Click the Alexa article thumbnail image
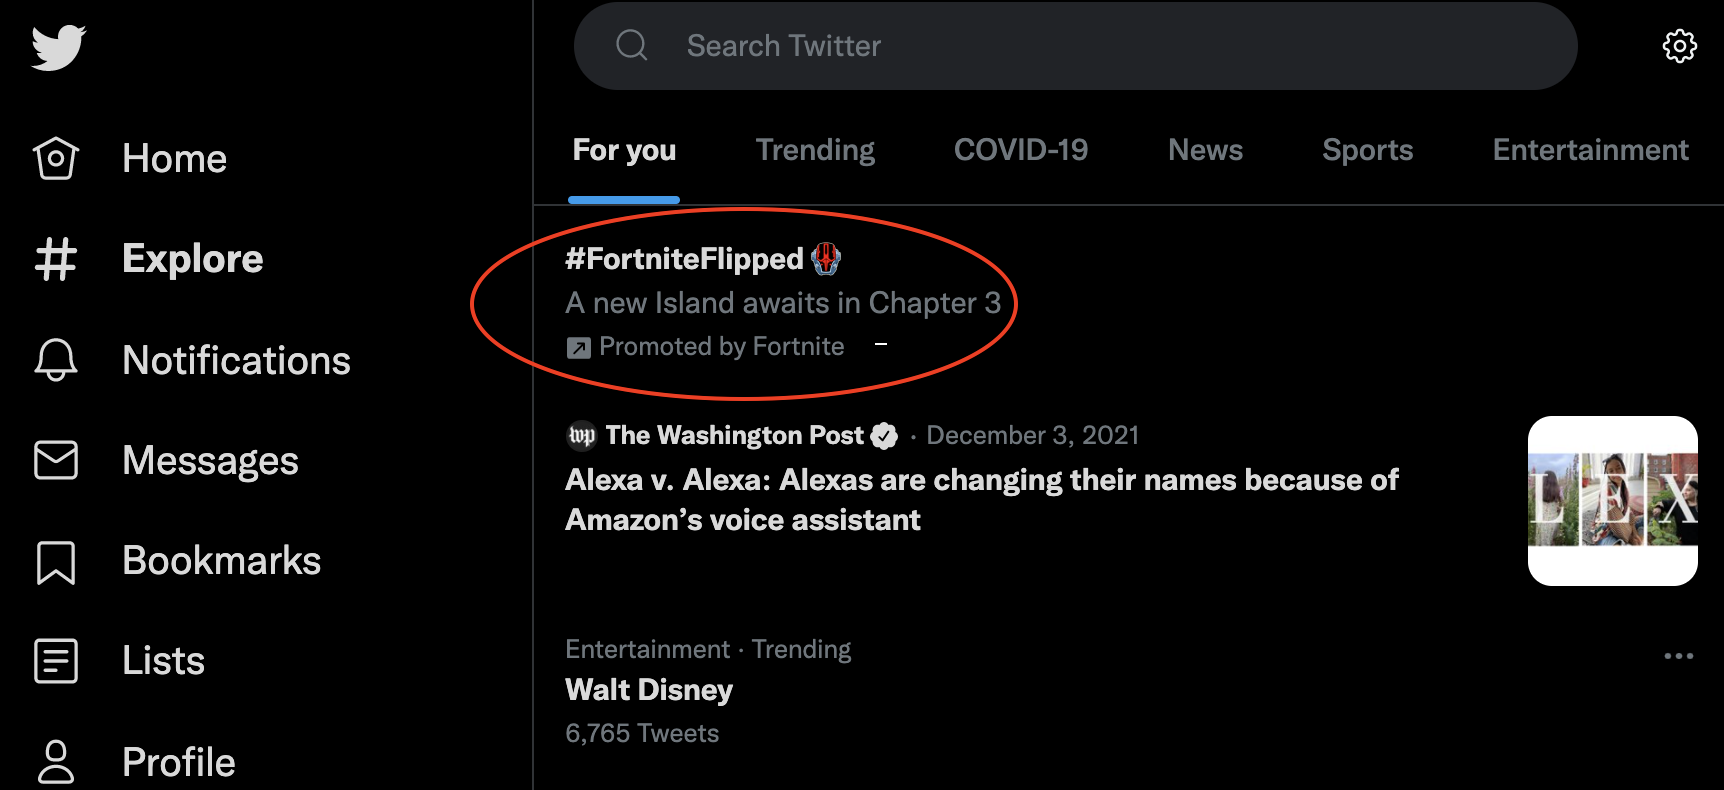The width and height of the screenshot is (1724, 790). pyautogui.click(x=1612, y=500)
